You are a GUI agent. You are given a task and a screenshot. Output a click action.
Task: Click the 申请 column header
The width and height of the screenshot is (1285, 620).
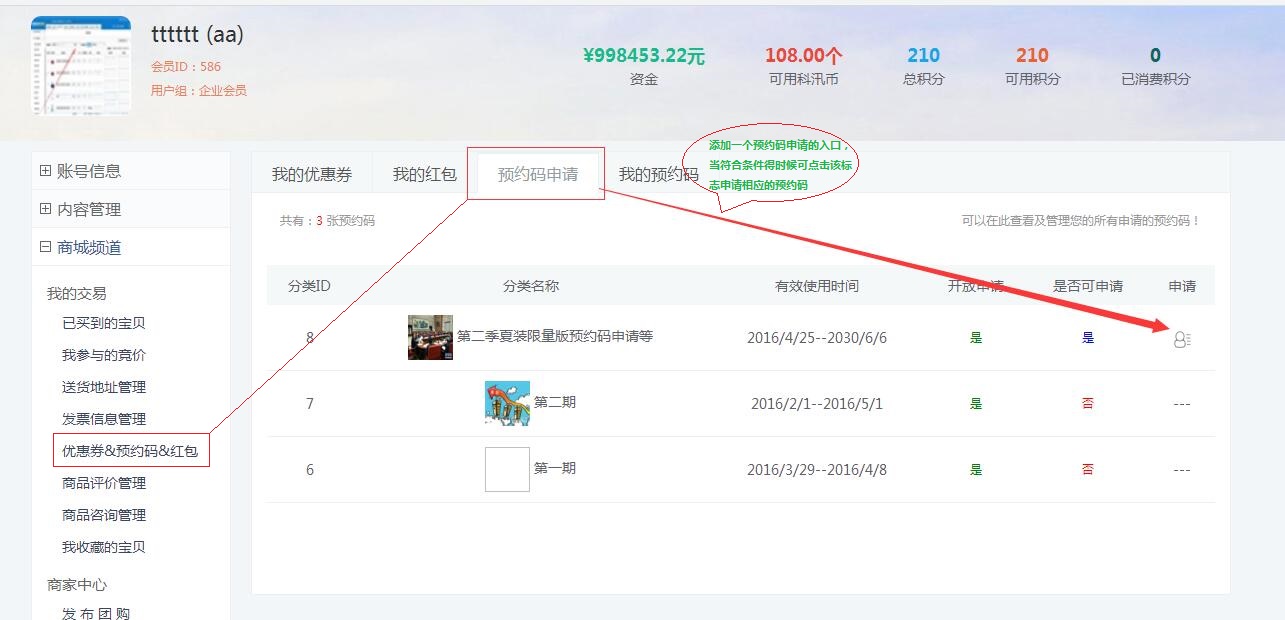(1182, 286)
